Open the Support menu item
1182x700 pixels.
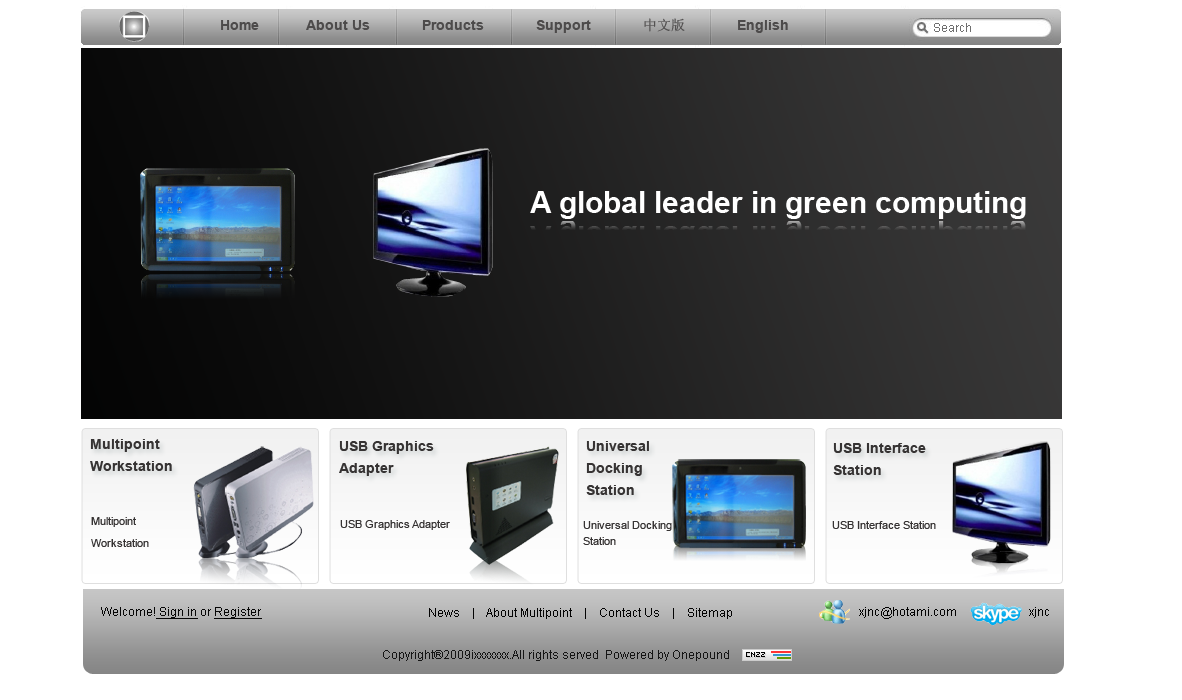coord(563,26)
